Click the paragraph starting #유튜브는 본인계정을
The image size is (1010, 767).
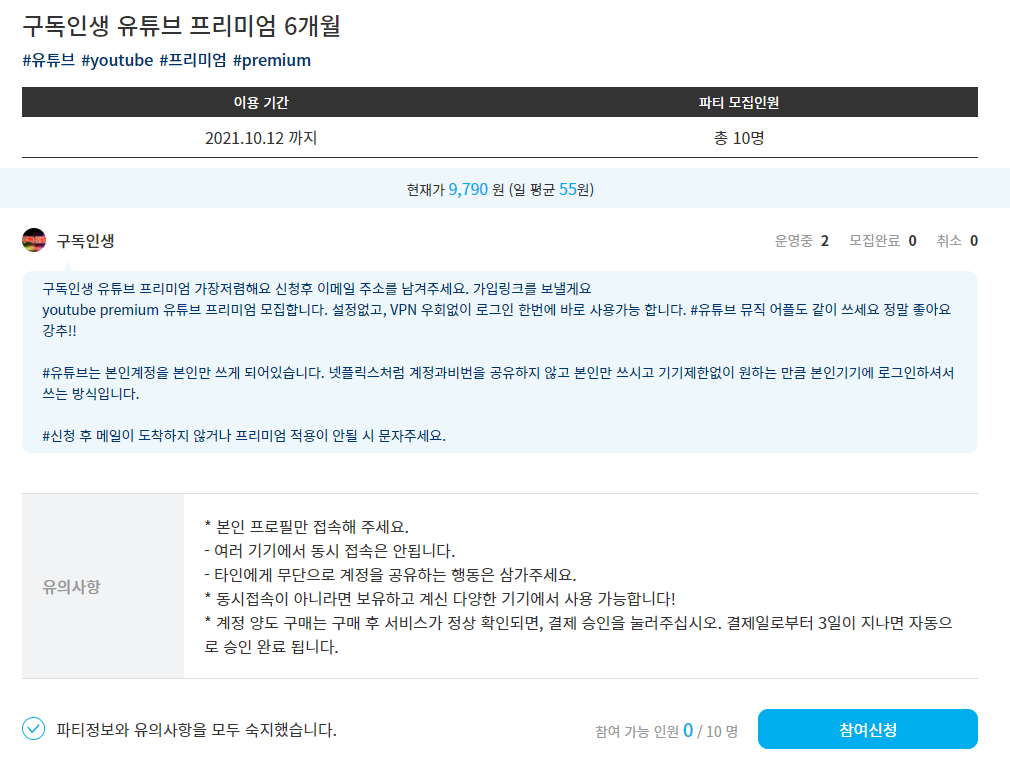pyautogui.click(x=499, y=383)
